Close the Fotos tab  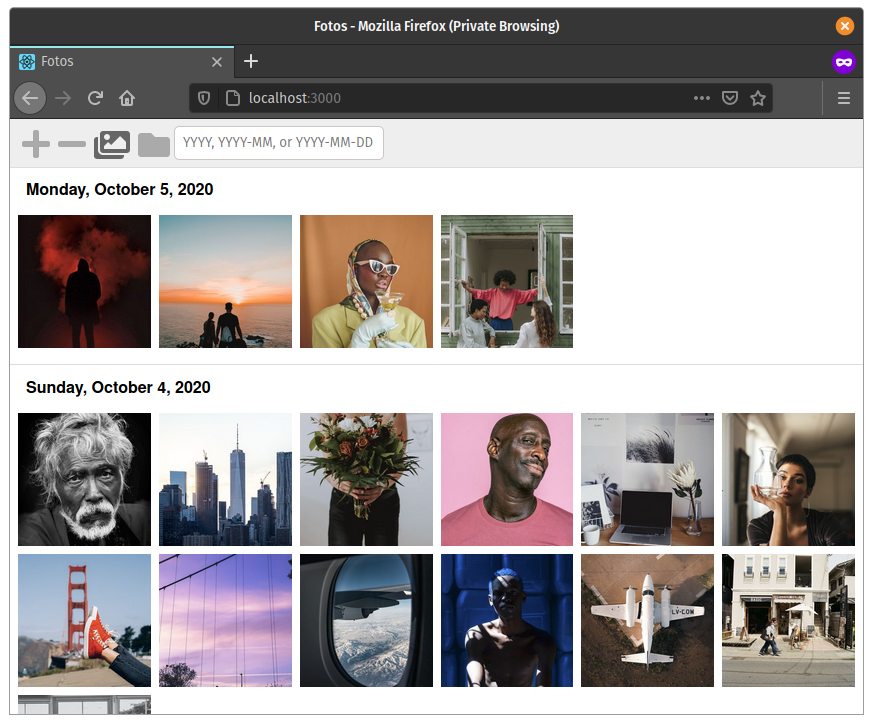point(217,62)
